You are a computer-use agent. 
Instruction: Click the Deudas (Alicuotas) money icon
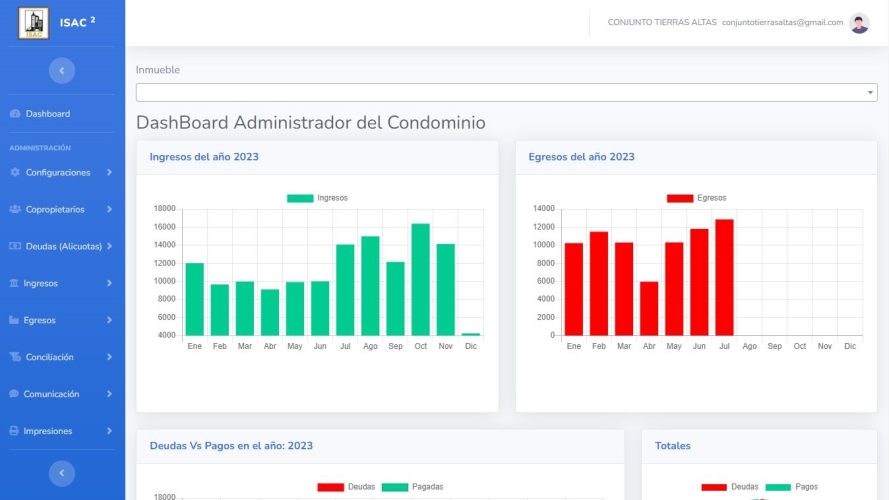click(15, 245)
